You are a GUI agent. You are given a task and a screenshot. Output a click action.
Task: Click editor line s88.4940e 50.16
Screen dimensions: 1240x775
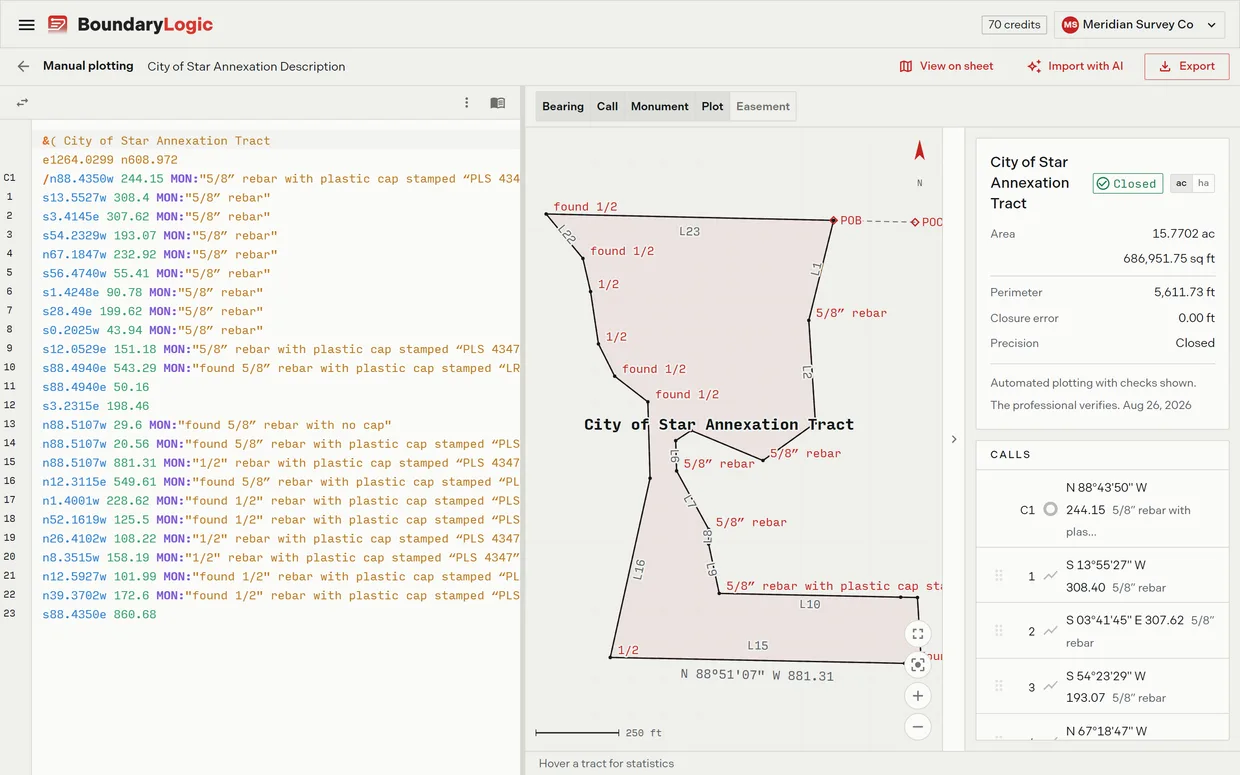tap(96, 387)
